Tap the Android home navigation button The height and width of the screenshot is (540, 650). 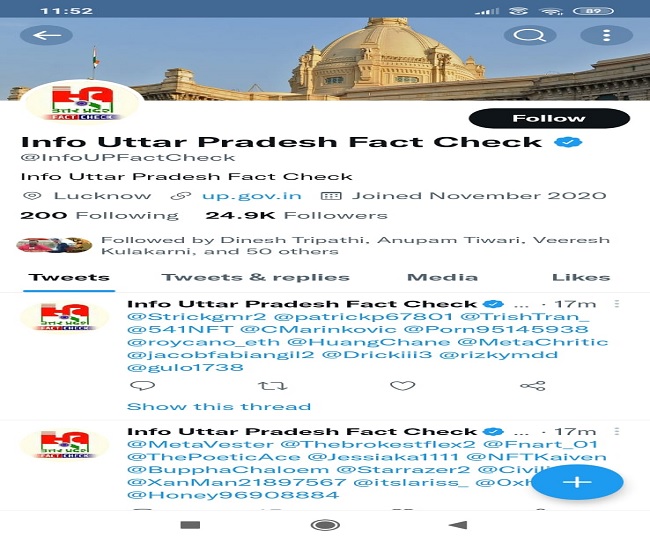(x=325, y=525)
